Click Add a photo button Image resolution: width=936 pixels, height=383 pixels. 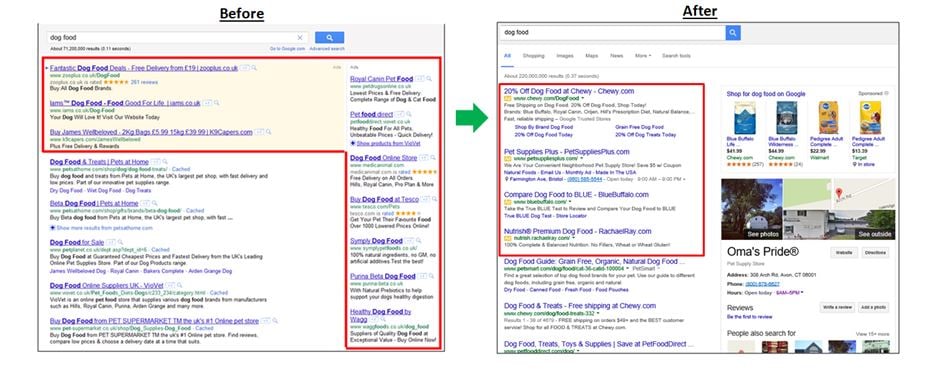[x=873, y=308]
